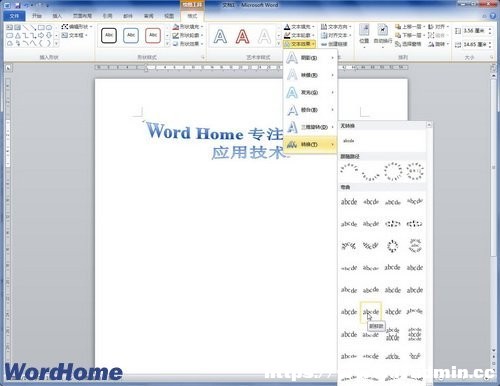Click 上移一层 (Bring Forward)
Screen dimensions: 500x386
click(x=409, y=27)
